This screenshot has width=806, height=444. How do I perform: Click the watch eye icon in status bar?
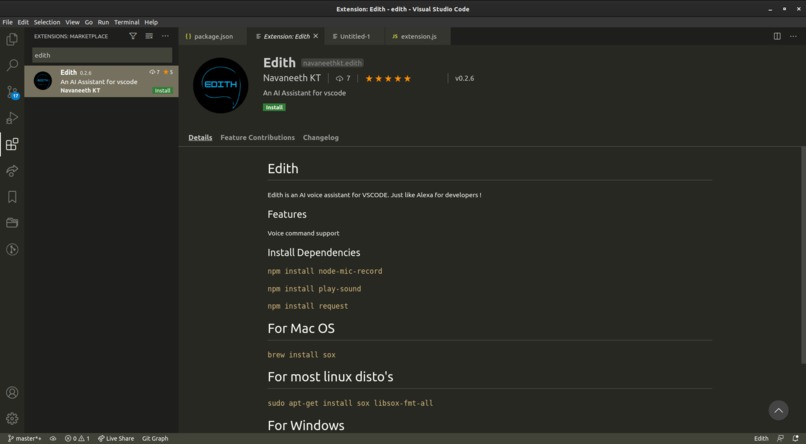click(x=53, y=438)
